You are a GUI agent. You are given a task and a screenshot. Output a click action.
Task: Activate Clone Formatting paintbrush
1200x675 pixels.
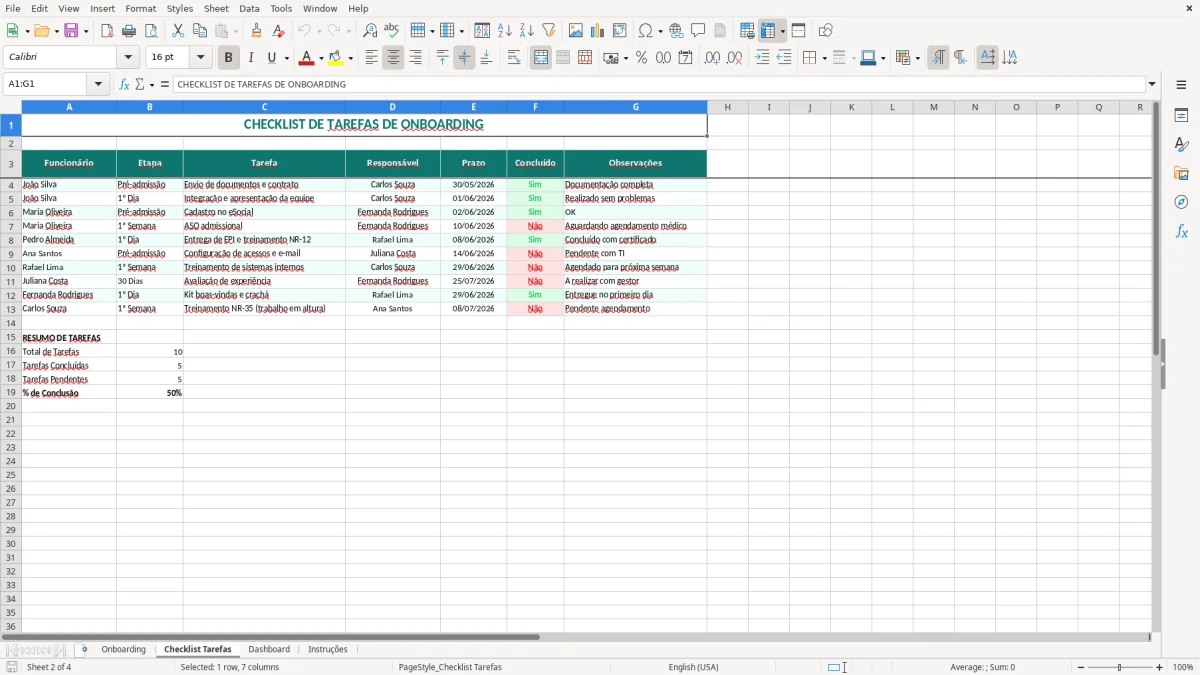tap(257, 31)
